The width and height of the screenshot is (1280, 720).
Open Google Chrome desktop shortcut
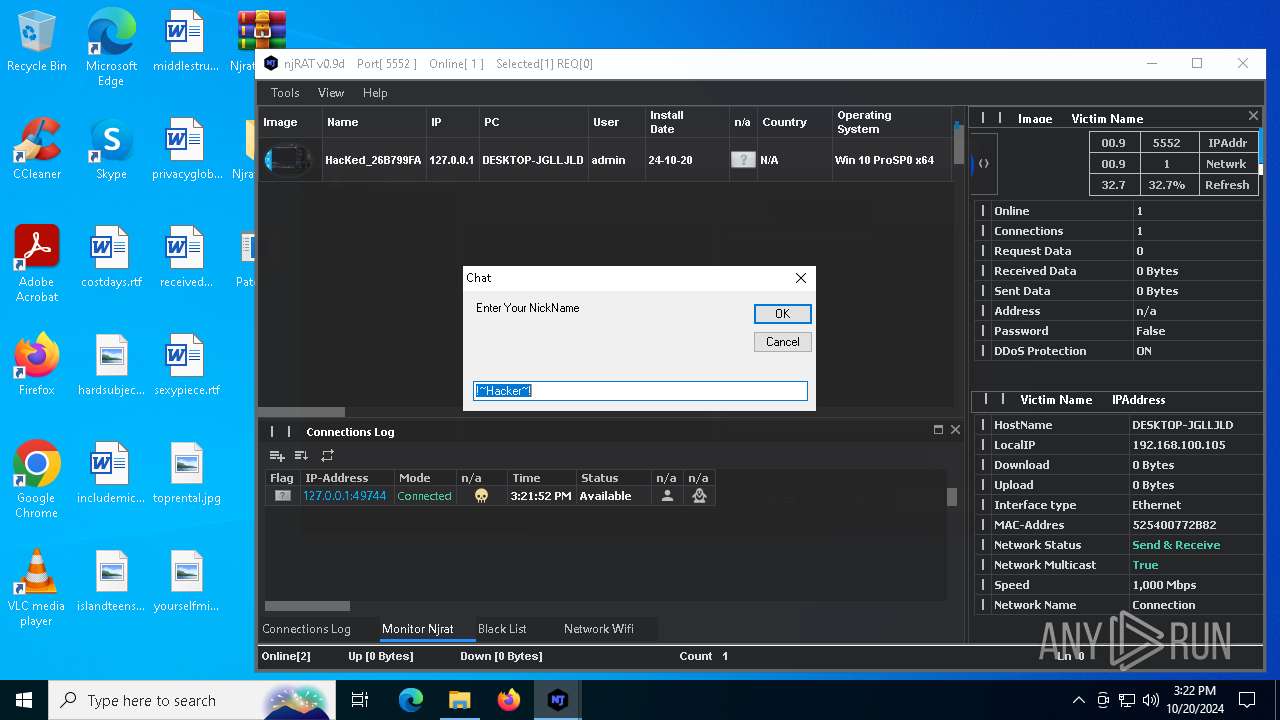[37, 480]
